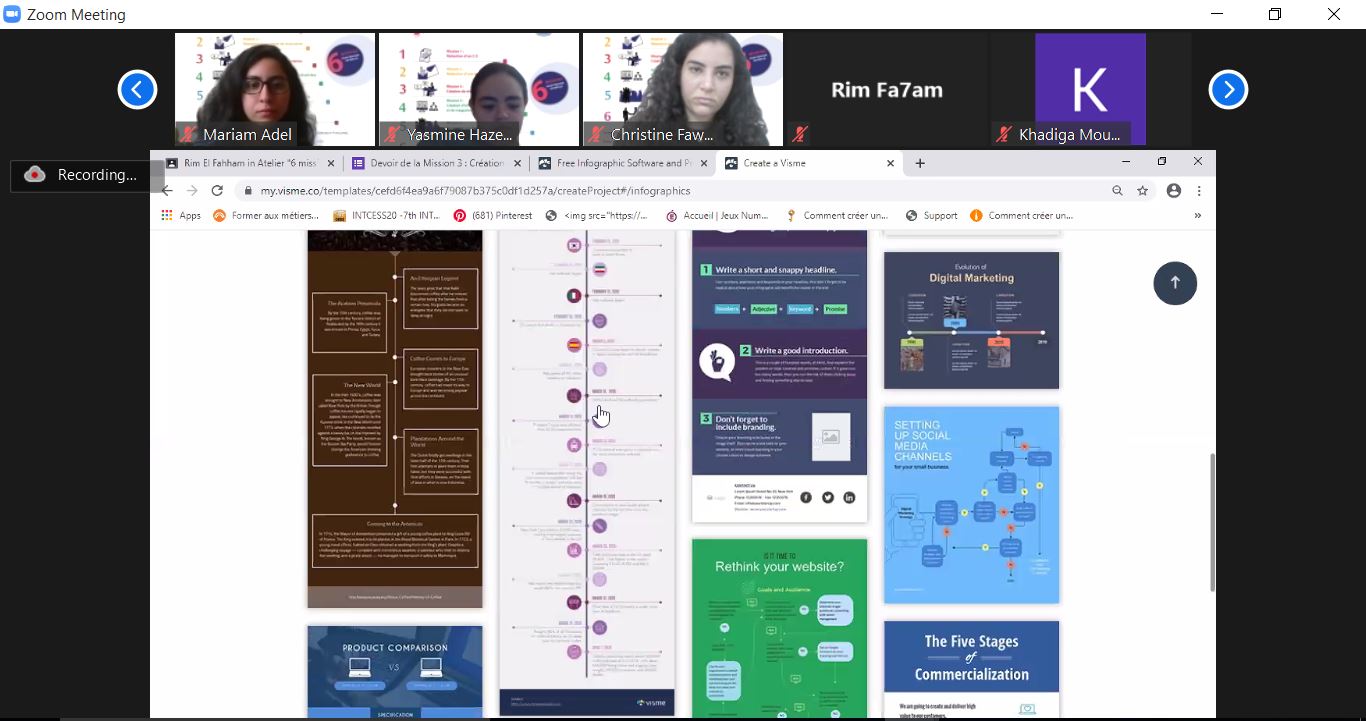Viewport: 1366px width, 721px height.
Task: Close the 'Create a Visme' tab
Action: [890, 163]
